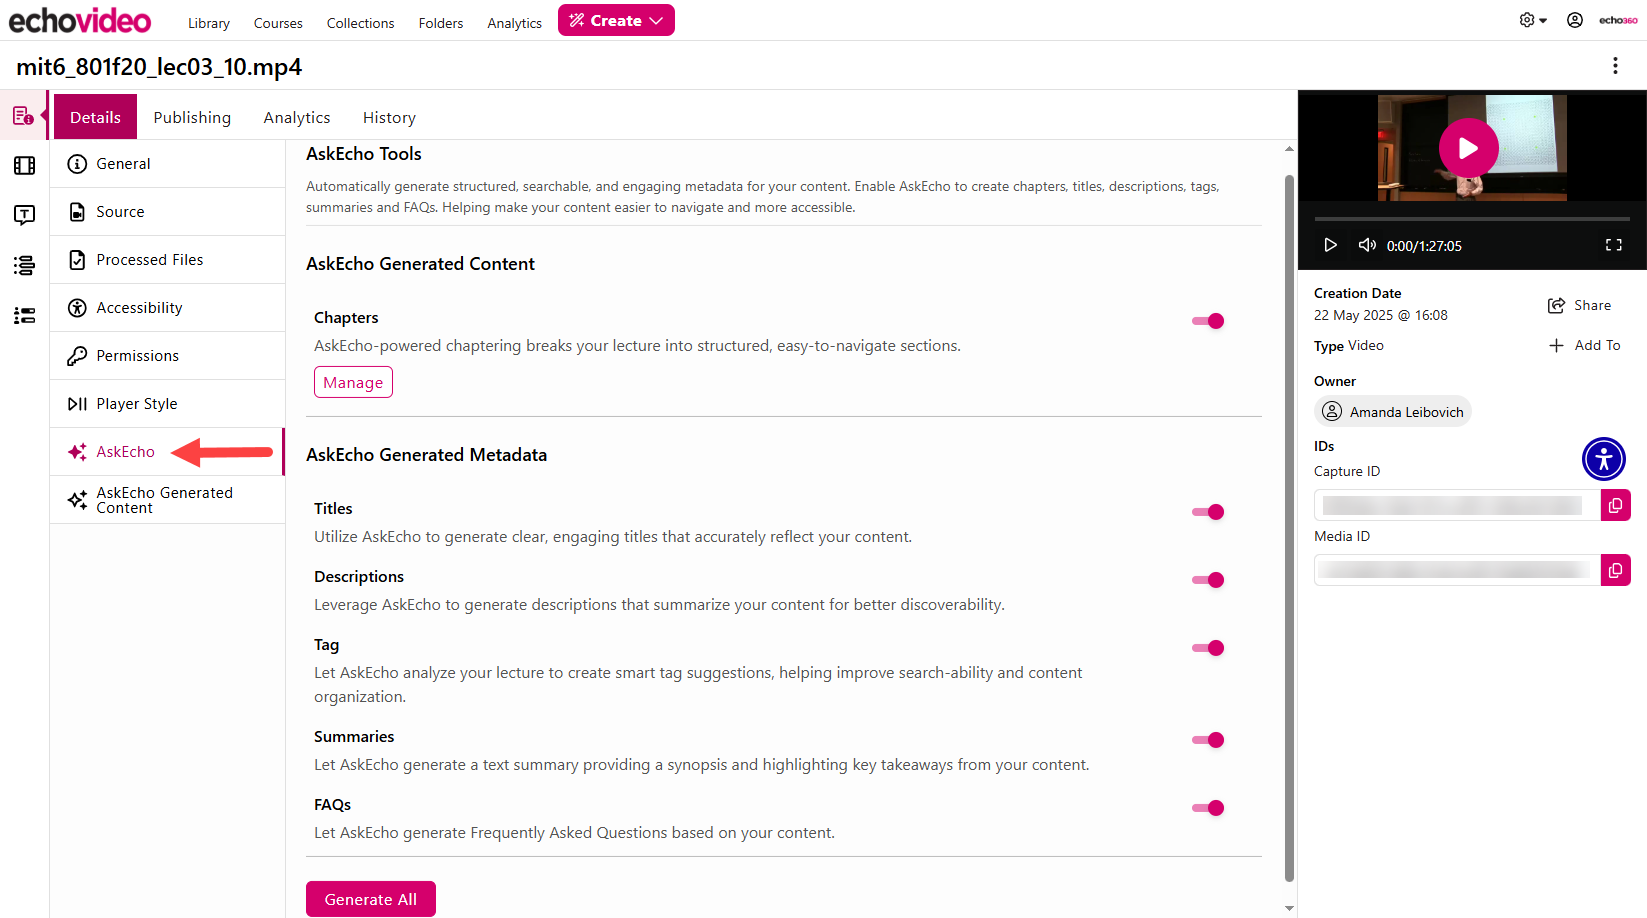Play video with large center play button

click(1468, 148)
